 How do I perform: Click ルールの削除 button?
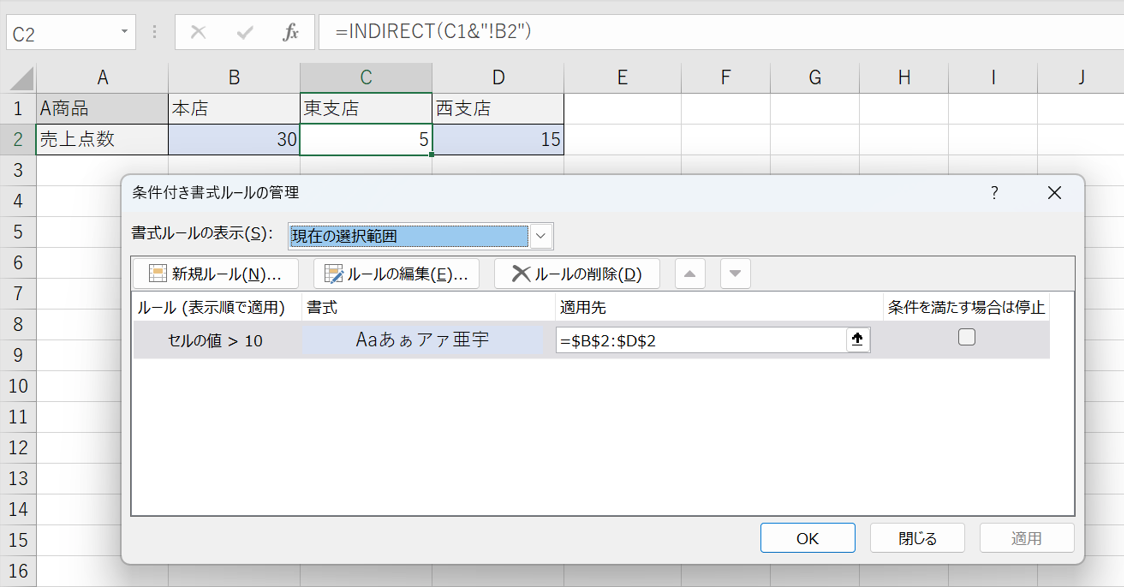click(x=577, y=274)
